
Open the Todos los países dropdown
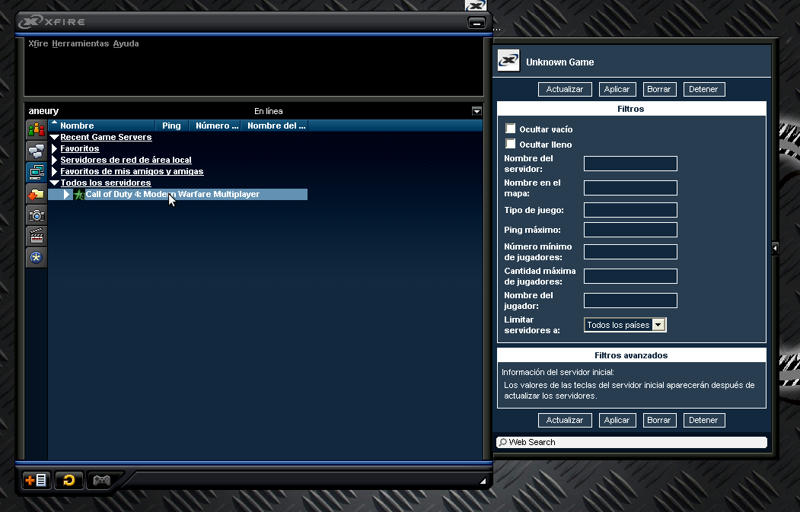pos(659,325)
